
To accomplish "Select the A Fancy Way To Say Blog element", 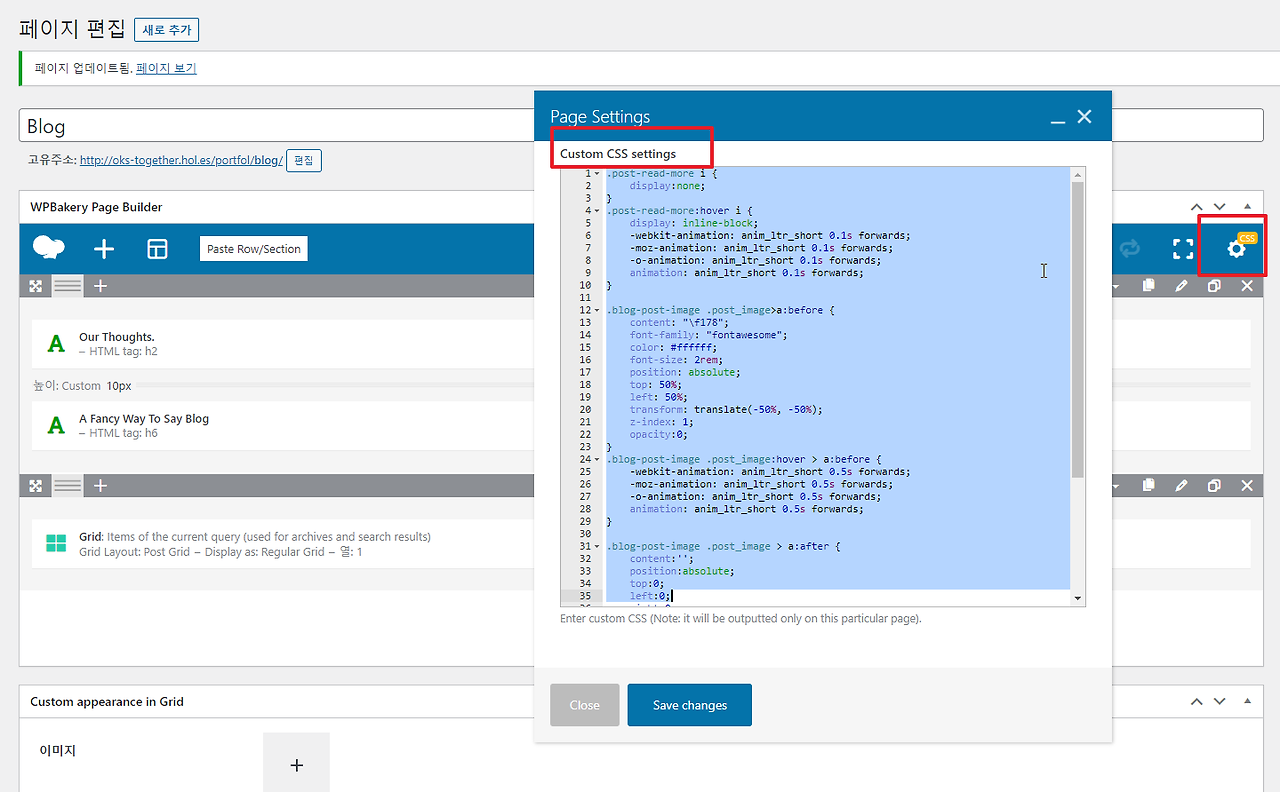I will pos(641,426).
